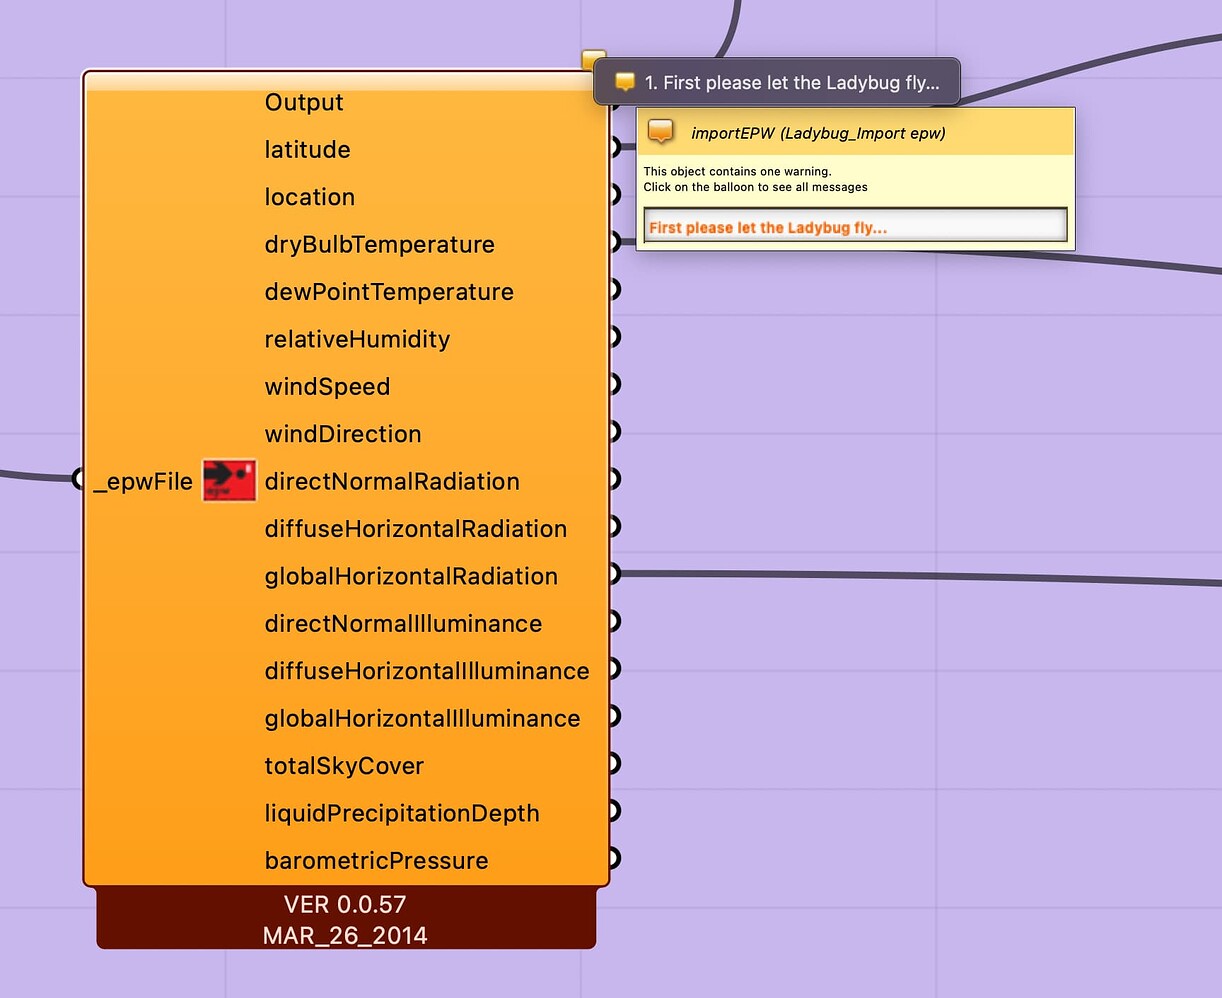Click the warning balloon speech bubble icon

click(x=625, y=82)
